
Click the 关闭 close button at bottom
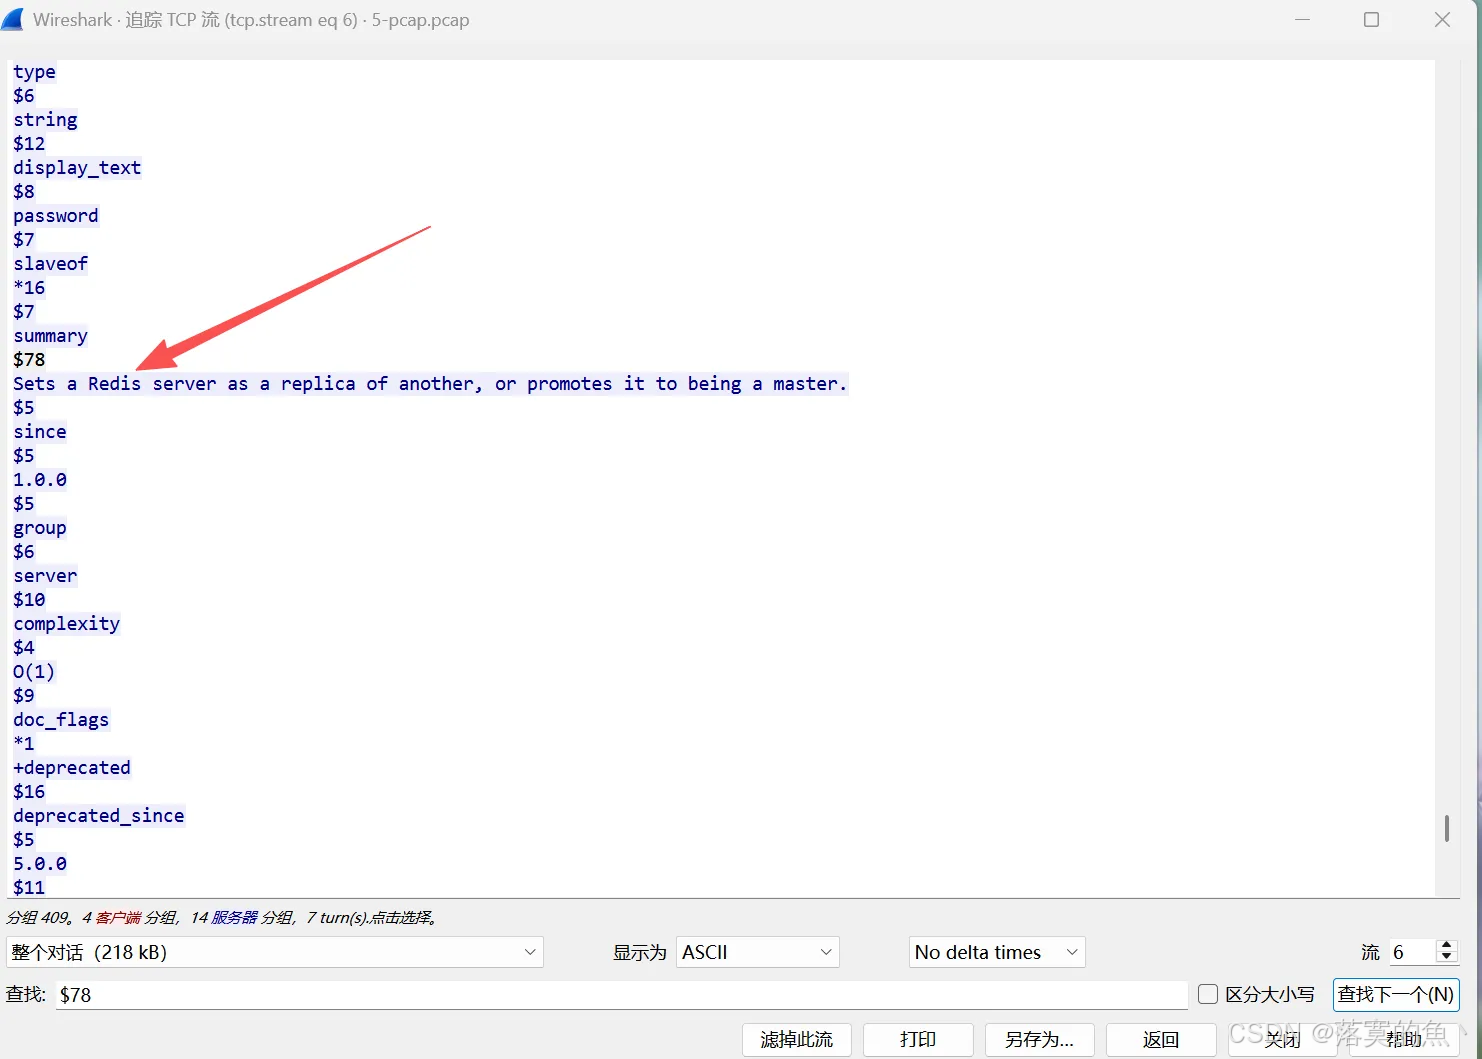pos(1282,1039)
